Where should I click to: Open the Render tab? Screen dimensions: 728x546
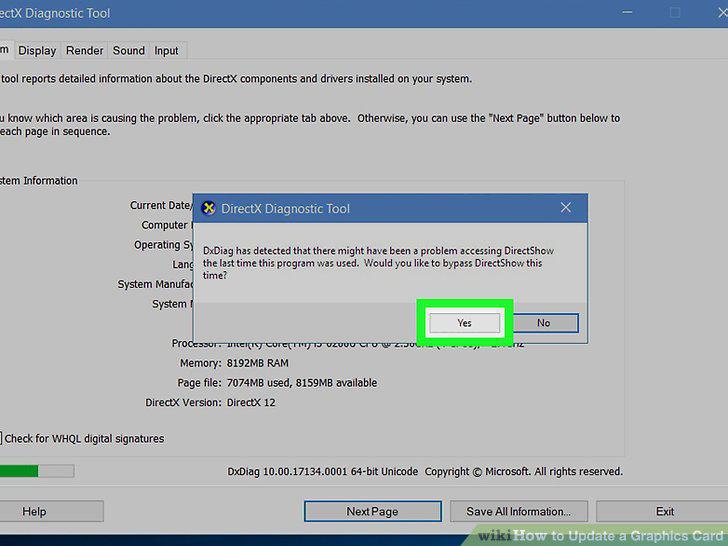84,51
